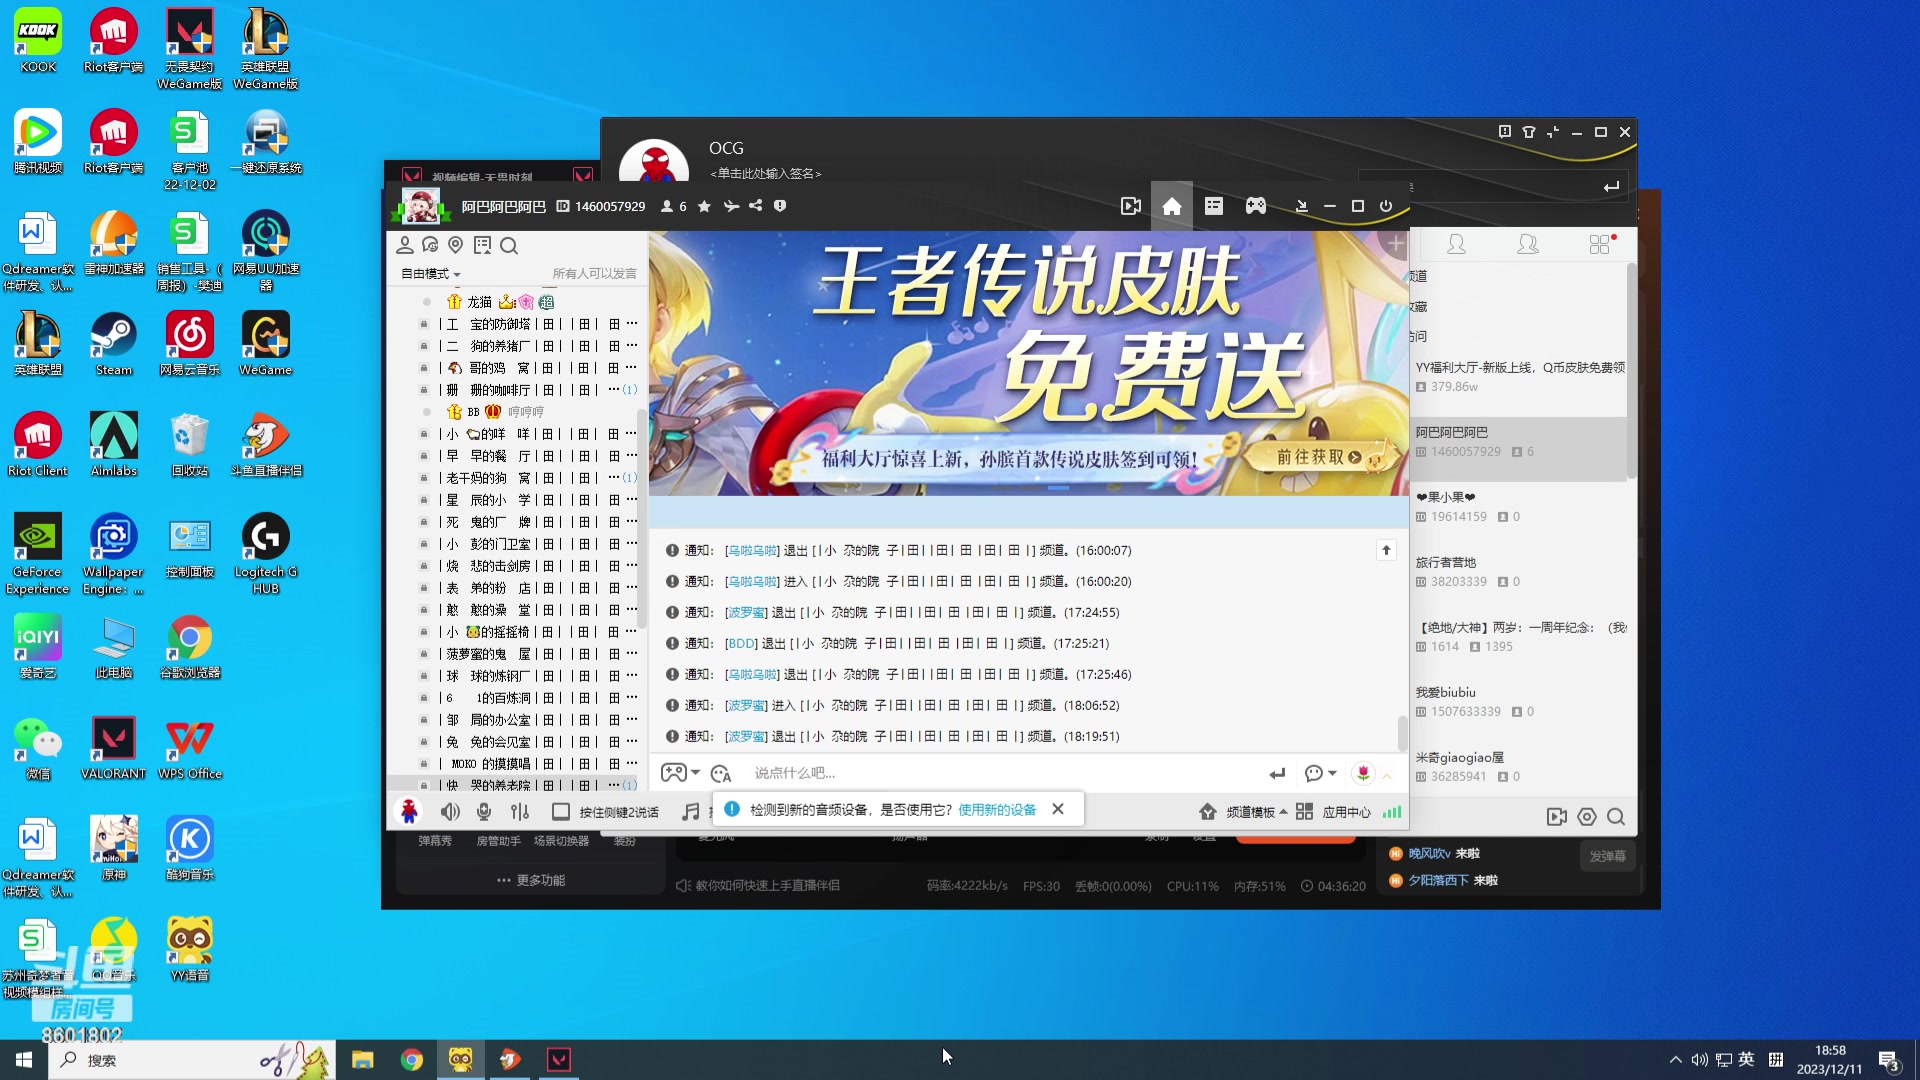This screenshot has height=1080, width=1920.
Task: Select YY福利大厅 channel in right list
Action: pyautogui.click(x=1518, y=377)
